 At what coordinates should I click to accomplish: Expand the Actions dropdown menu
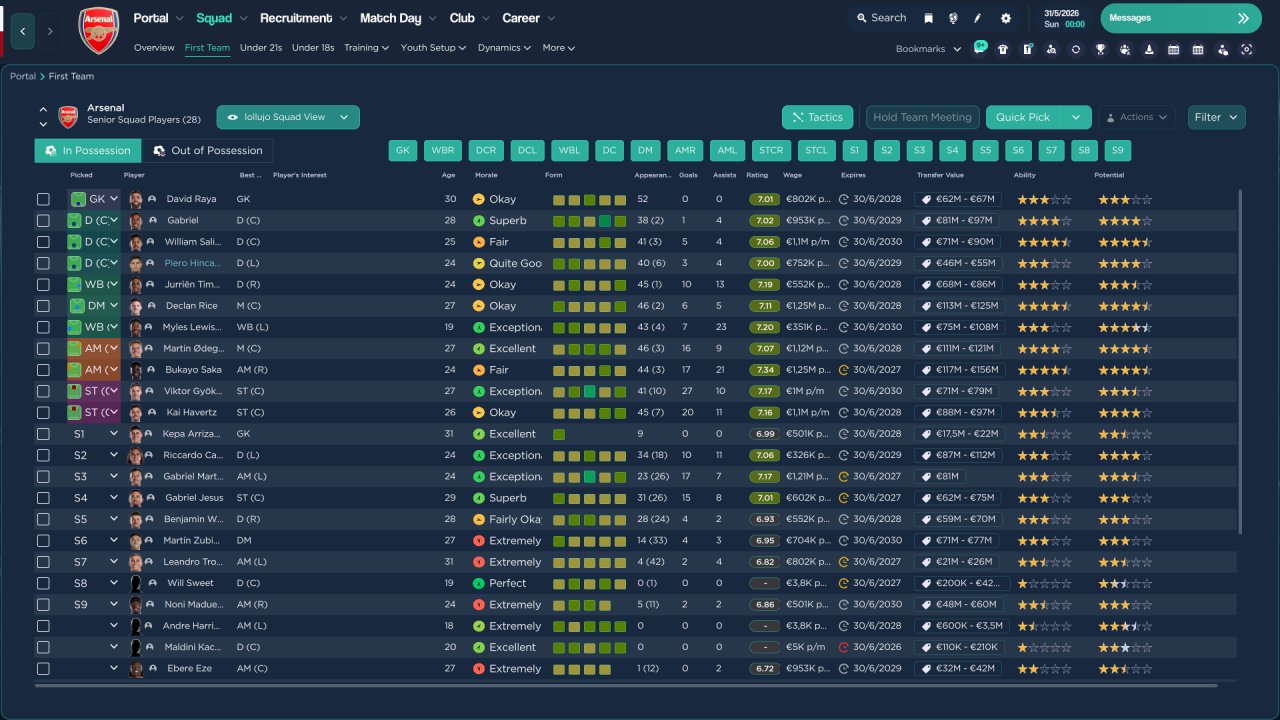pyautogui.click(x=1136, y=117)
